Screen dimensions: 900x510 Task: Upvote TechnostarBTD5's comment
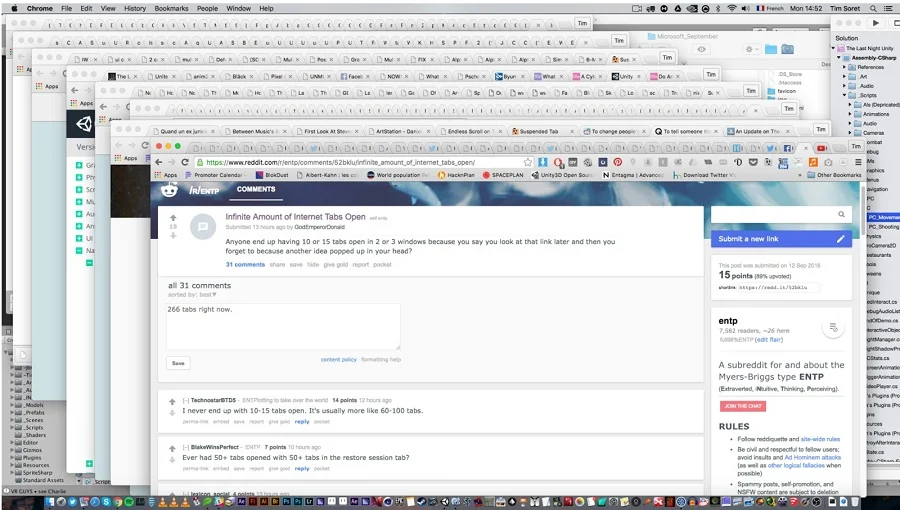click(x=173, y=400)
